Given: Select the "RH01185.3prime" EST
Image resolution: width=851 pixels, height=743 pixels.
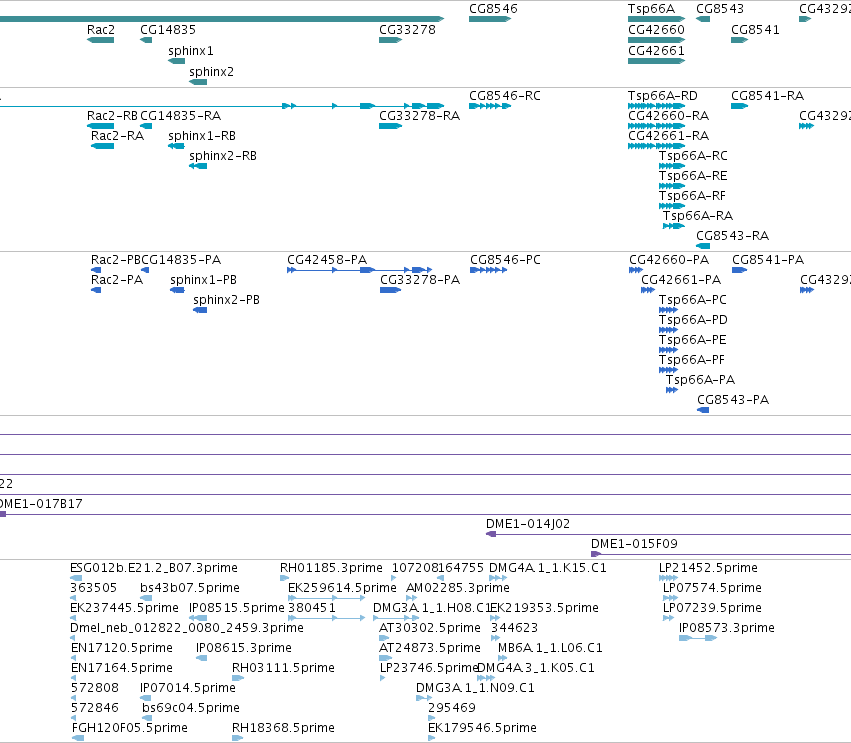Looking at the screenshot, I should [x=331, y=569].
